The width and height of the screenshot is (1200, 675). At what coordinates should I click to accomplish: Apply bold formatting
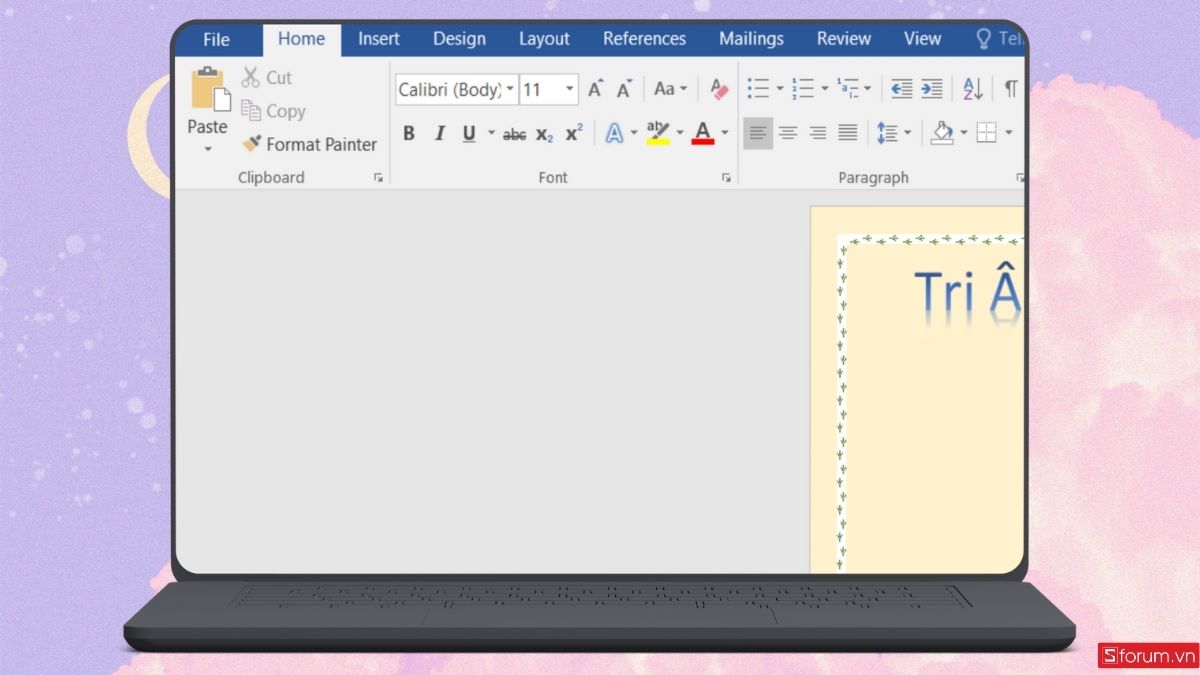tap(408, 132)
